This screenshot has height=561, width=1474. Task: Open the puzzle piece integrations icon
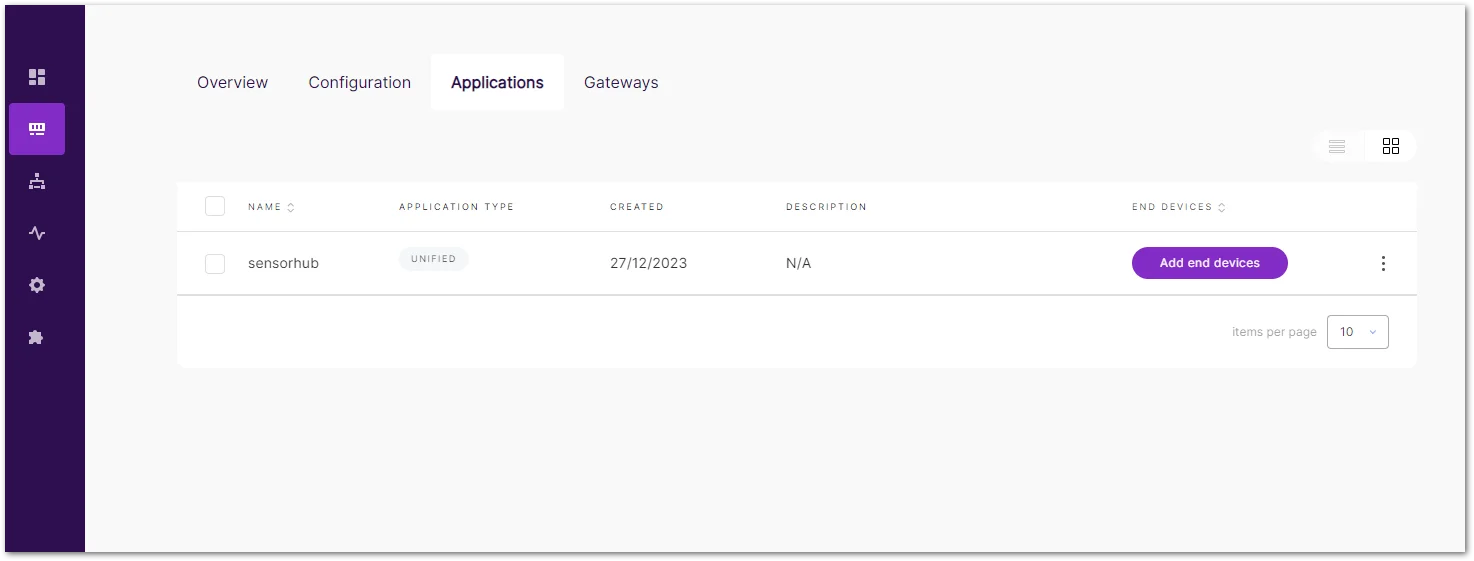pos(37,337)
